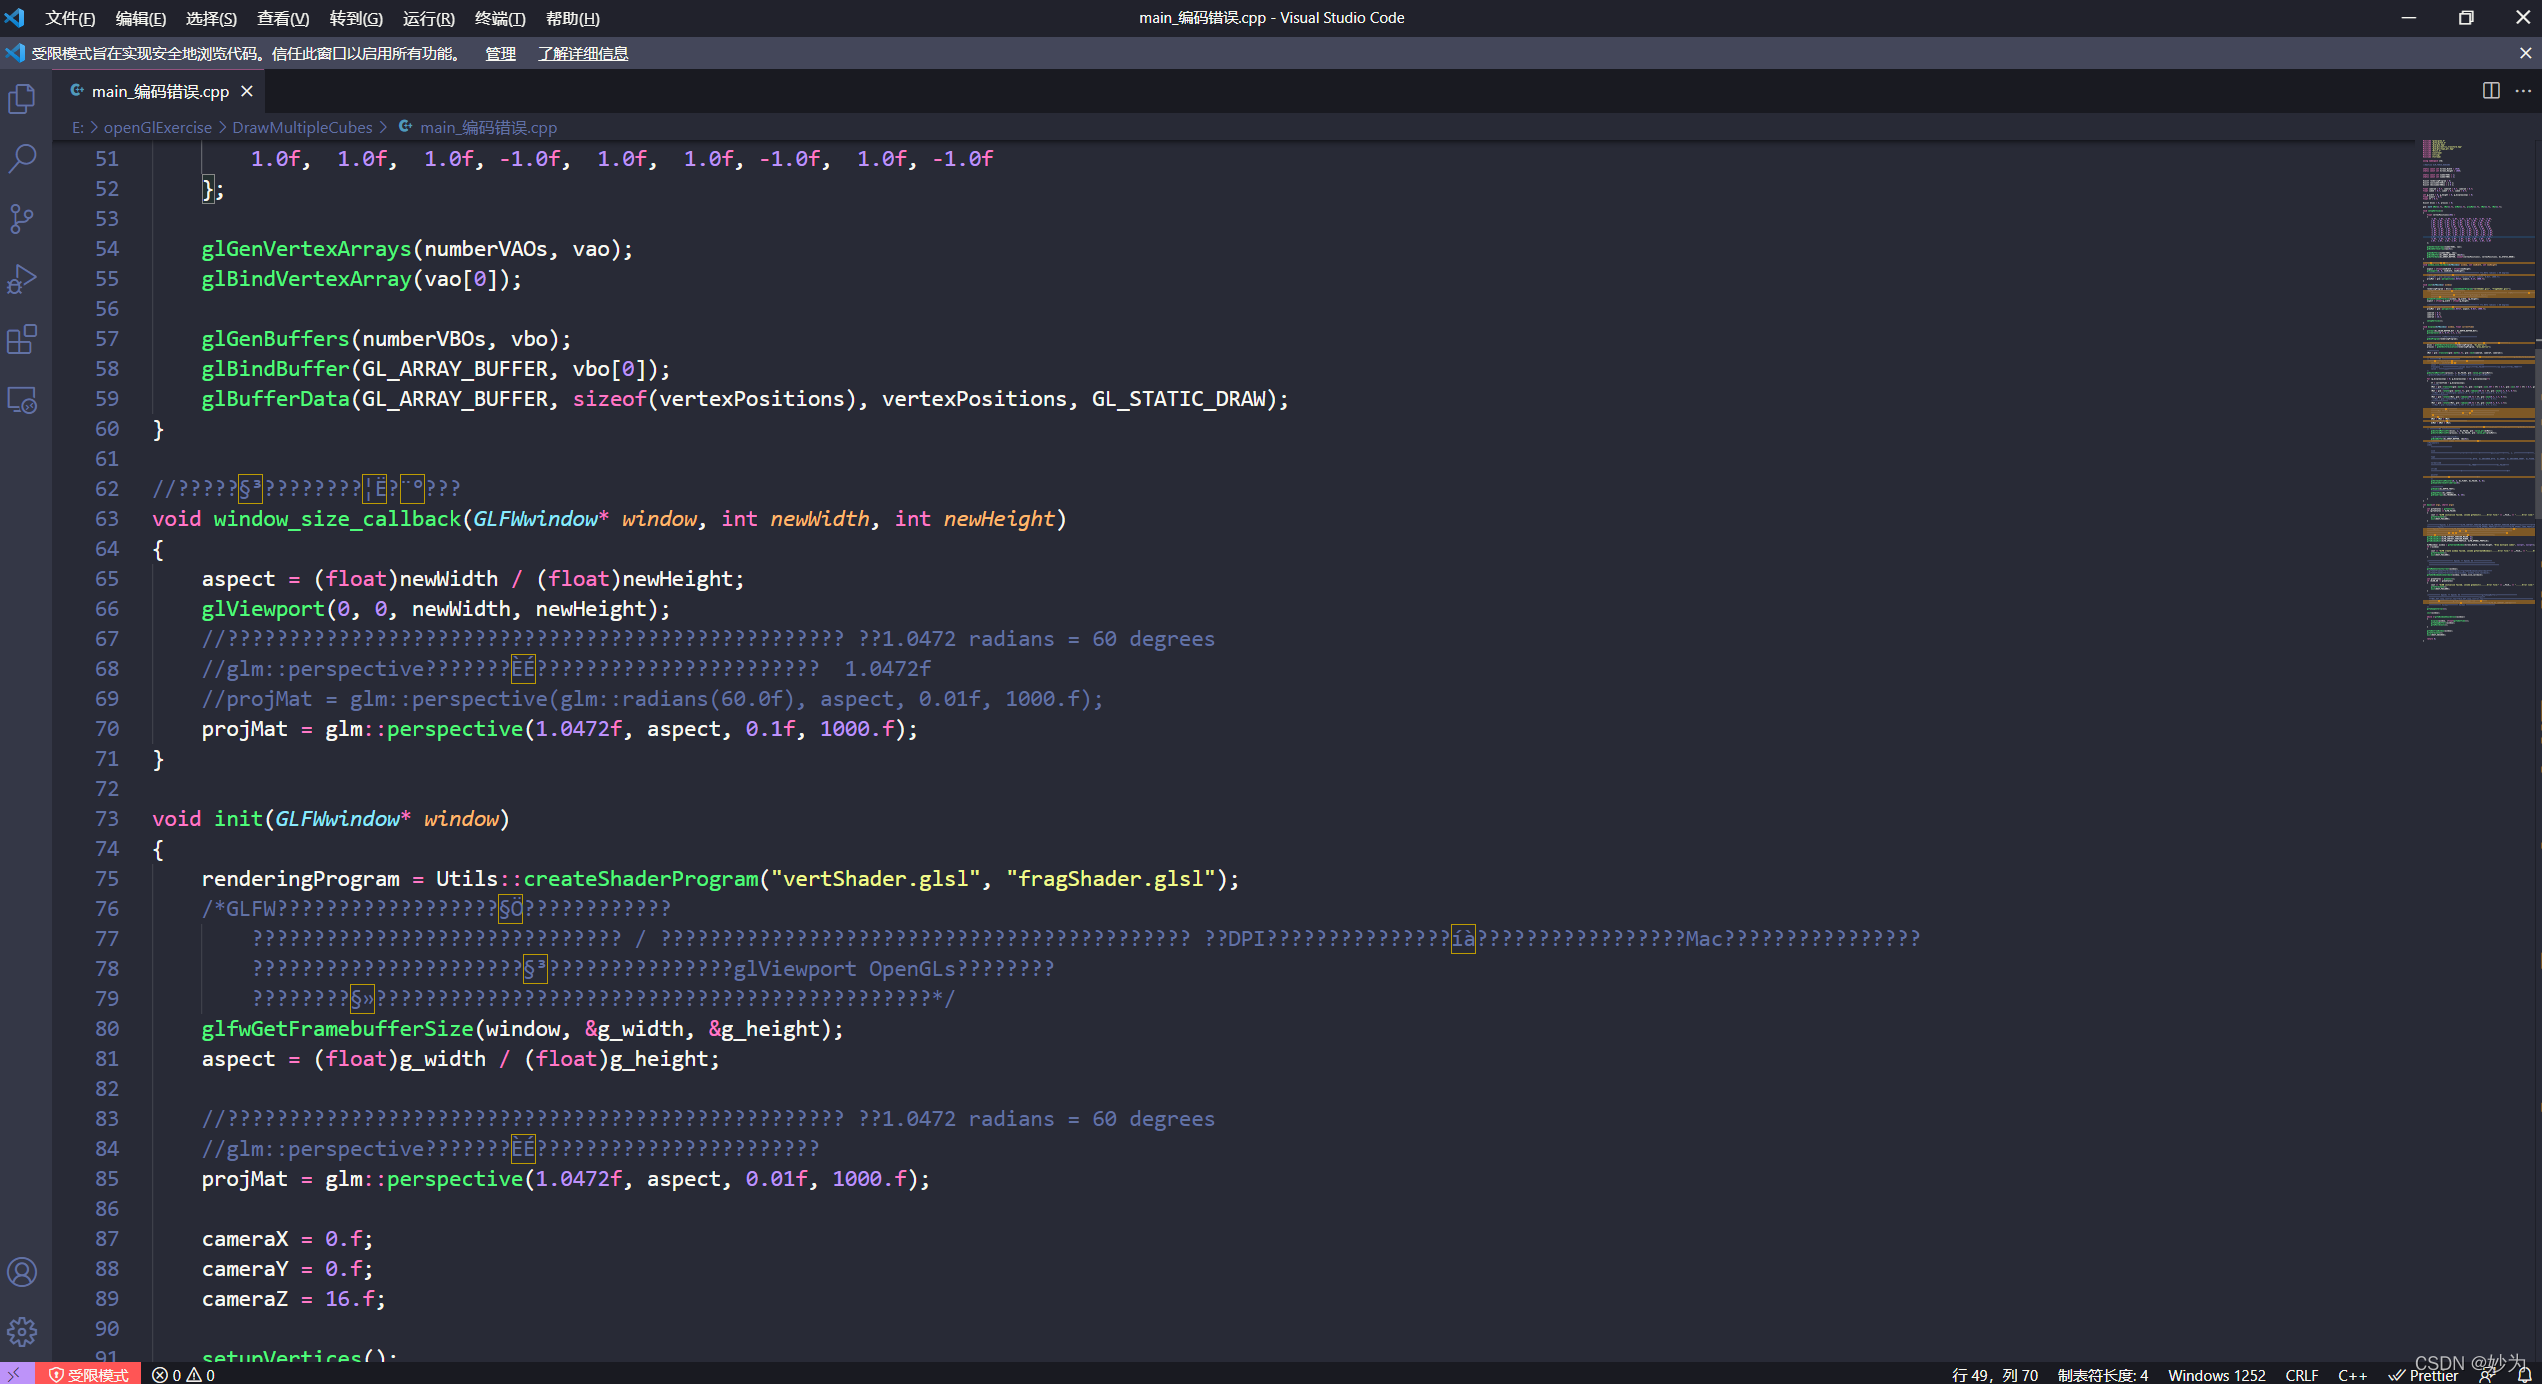Screen dimensions: 2542x1384
Task: Select the main_编码错误.cpp editor tab
Action: pos(160,91)
